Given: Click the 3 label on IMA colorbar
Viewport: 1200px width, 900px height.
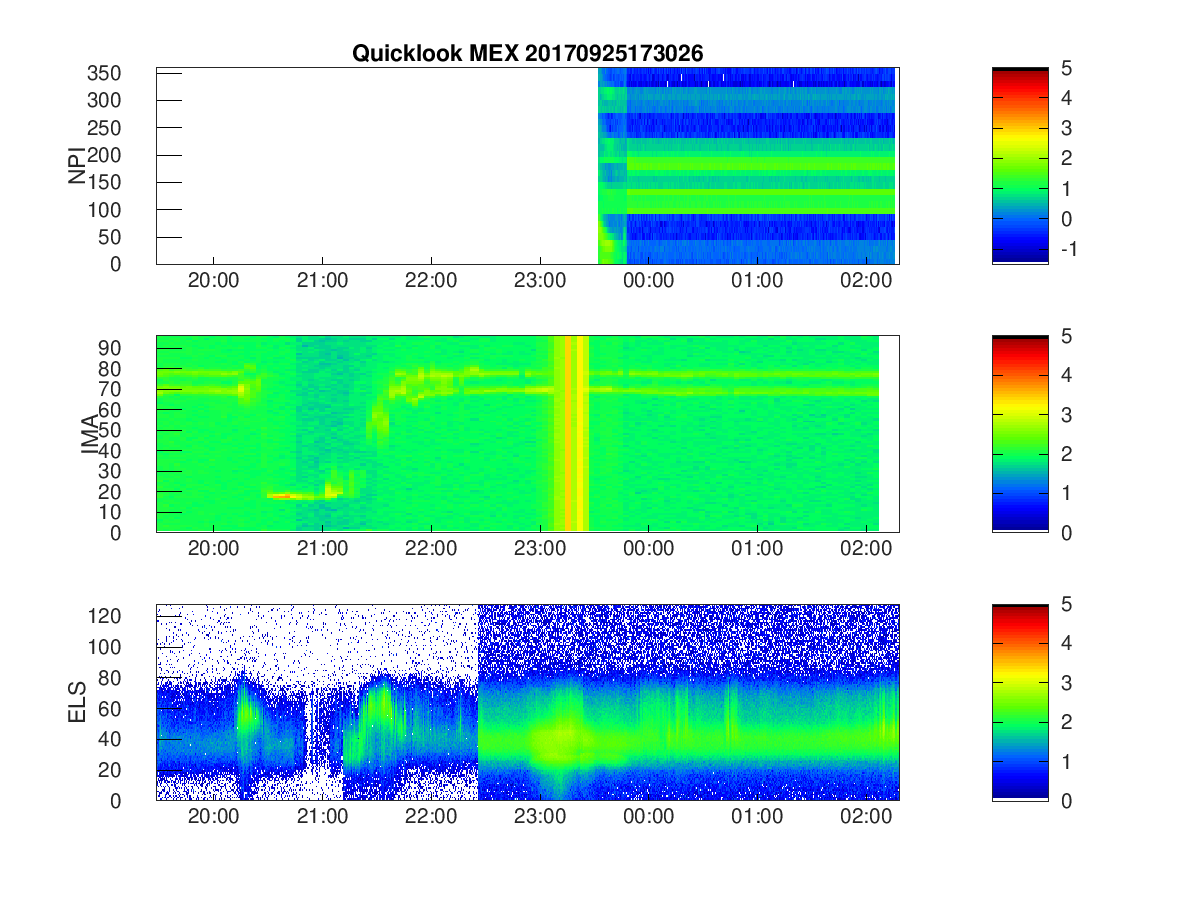Looking at the screenshot, I should point(1066,414).
